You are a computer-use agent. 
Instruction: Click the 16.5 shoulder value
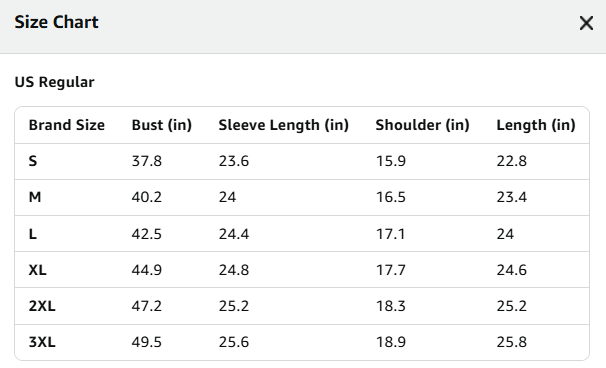click(391, 197)
